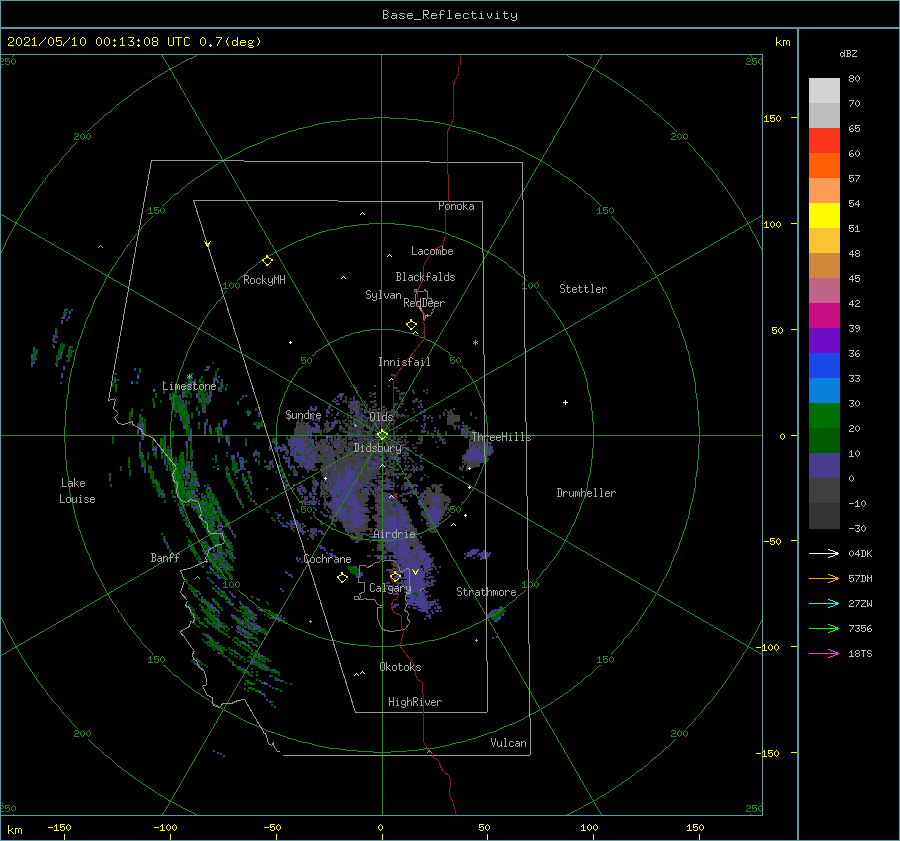This screenshot has width=900, height=841.
Task: Click the -150 tick on the bottom axis
Action: (60, 827)
